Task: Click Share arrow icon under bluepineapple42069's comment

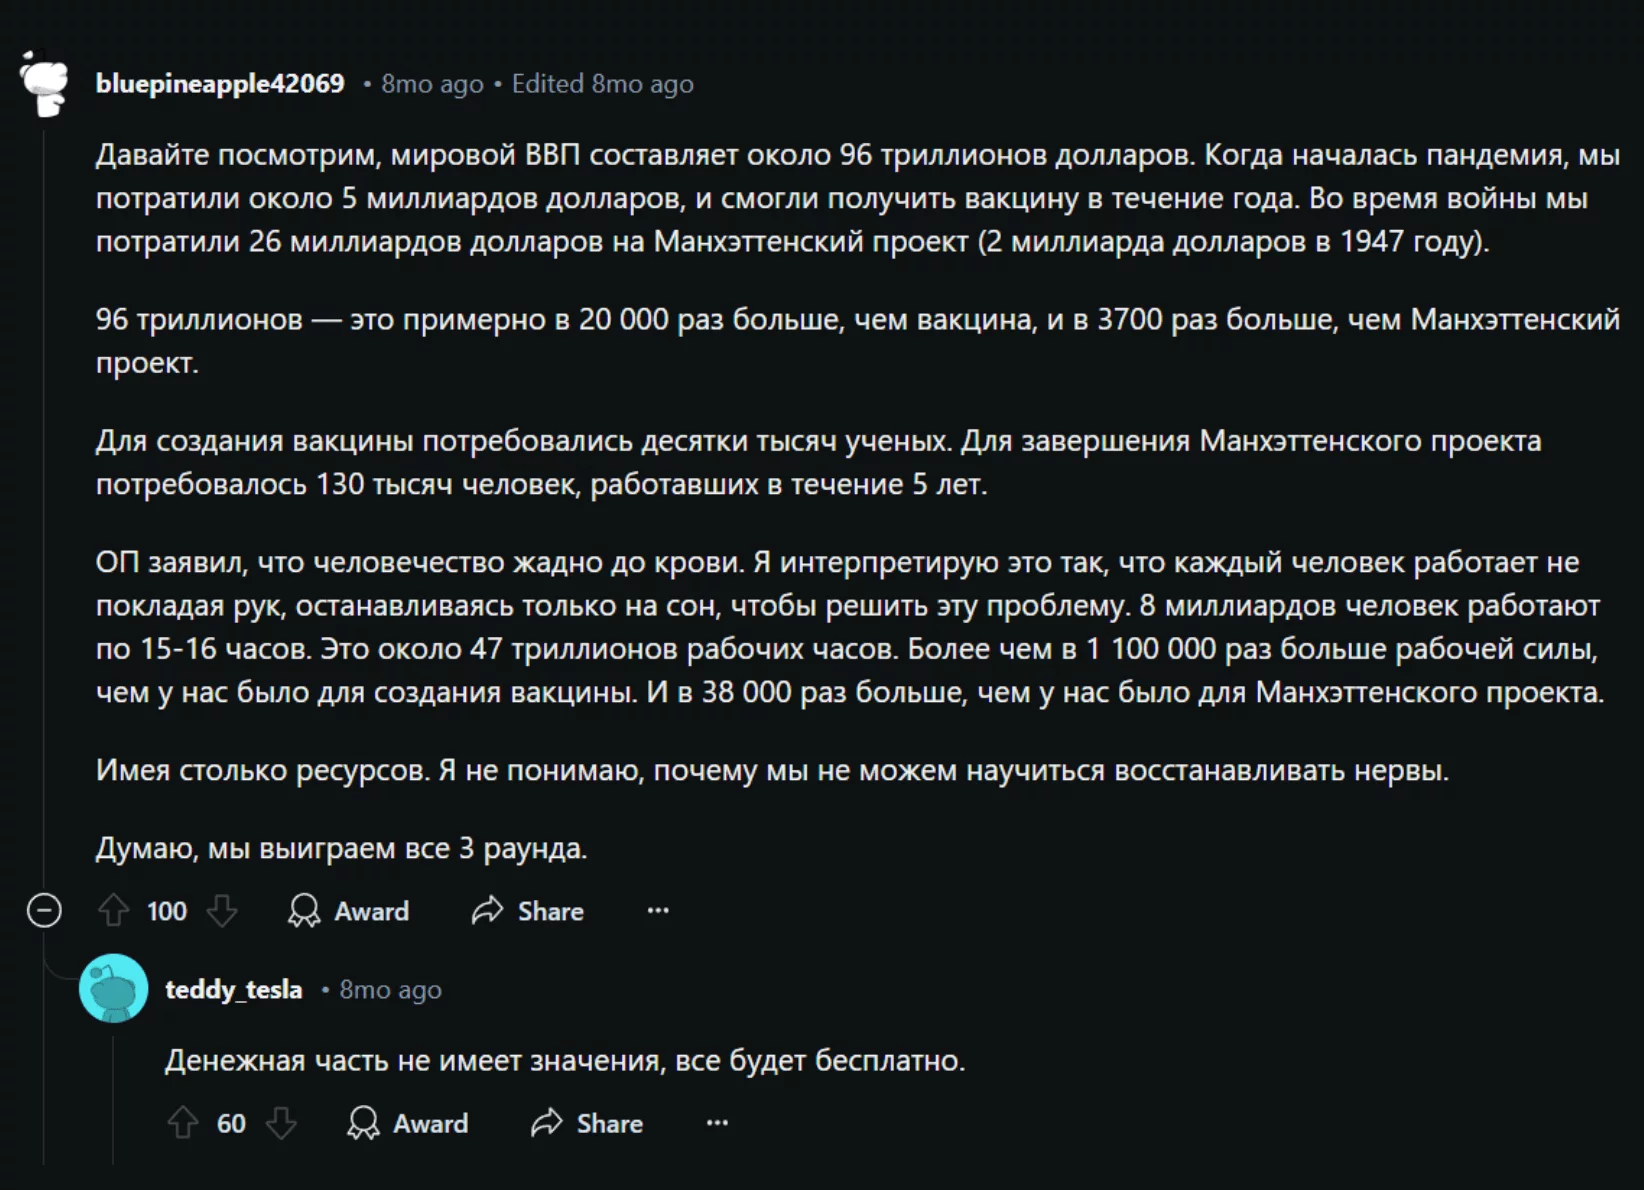Action: [x=487, y=911]
